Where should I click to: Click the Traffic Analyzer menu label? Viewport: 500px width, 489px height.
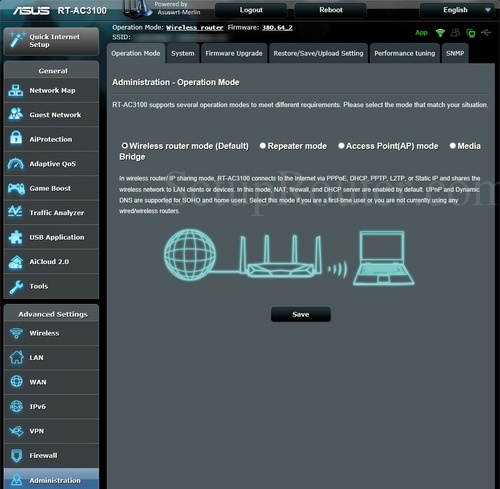click(x=57, y=213)
